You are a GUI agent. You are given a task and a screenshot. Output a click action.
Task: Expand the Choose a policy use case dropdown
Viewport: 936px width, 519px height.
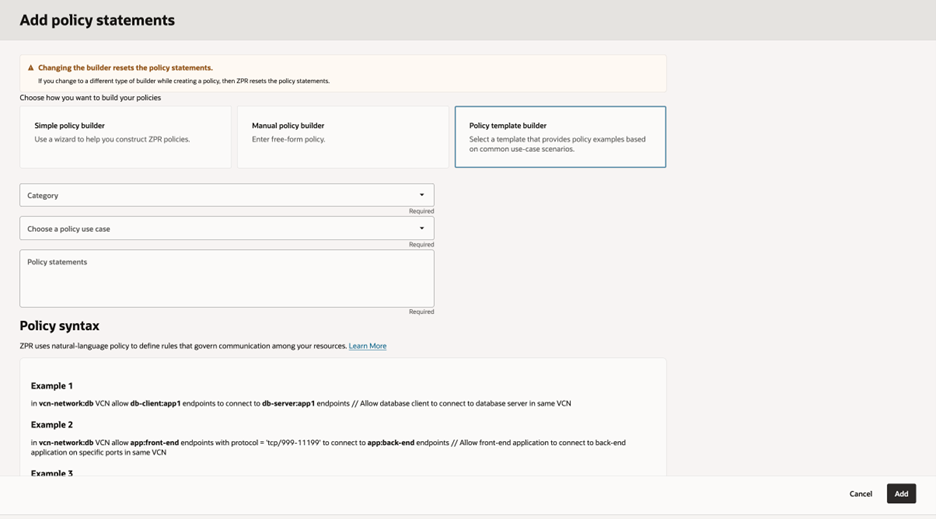[x=220, y=229]
